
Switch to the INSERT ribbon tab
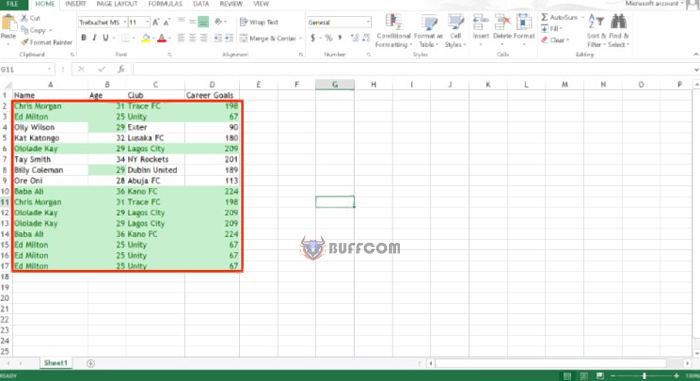point(75,4)
